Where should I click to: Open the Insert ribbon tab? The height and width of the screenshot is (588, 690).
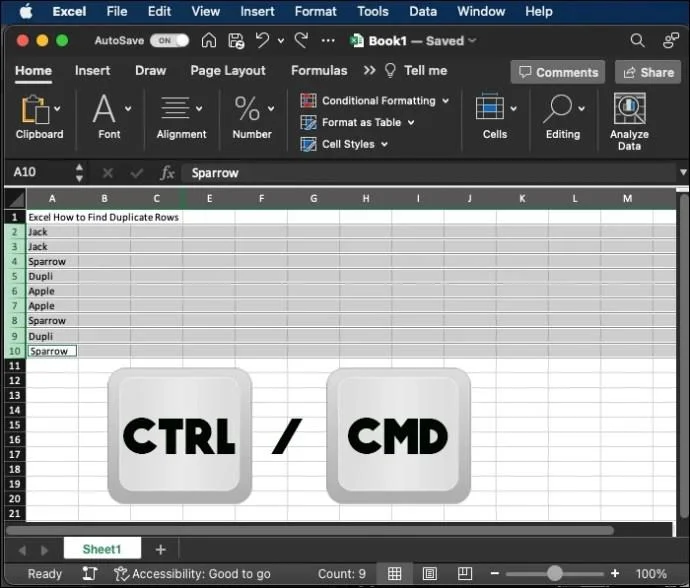(x=92, y=71)
